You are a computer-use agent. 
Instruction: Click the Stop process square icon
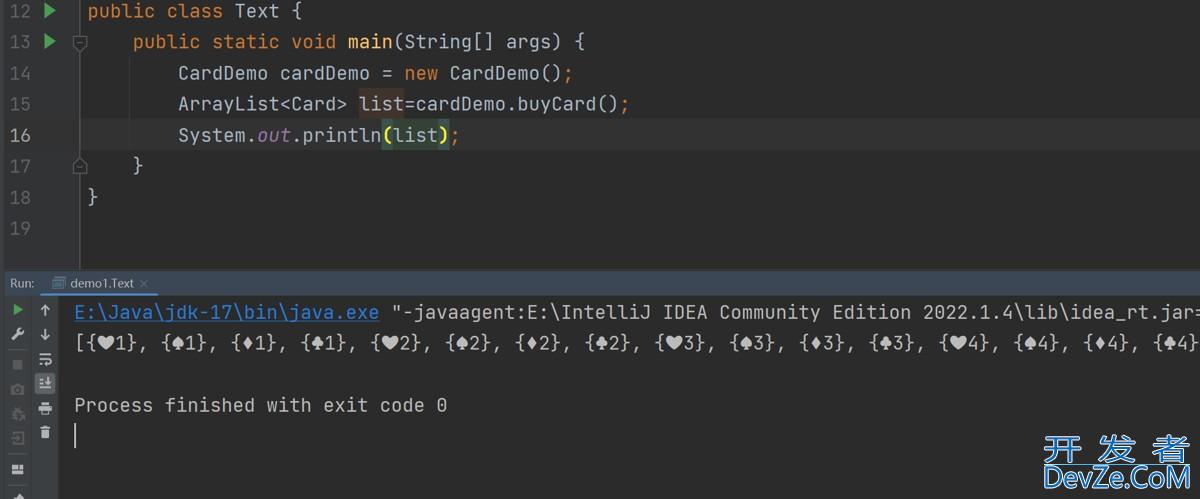[x=18, y=364]
